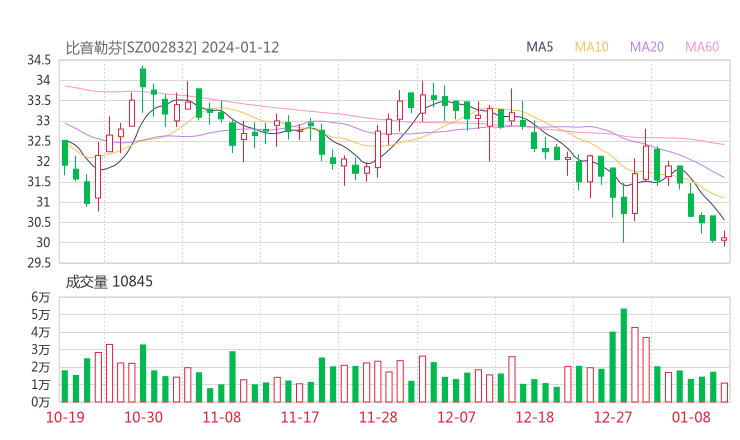Click the 0万 volume axis label

click(41, 402)
